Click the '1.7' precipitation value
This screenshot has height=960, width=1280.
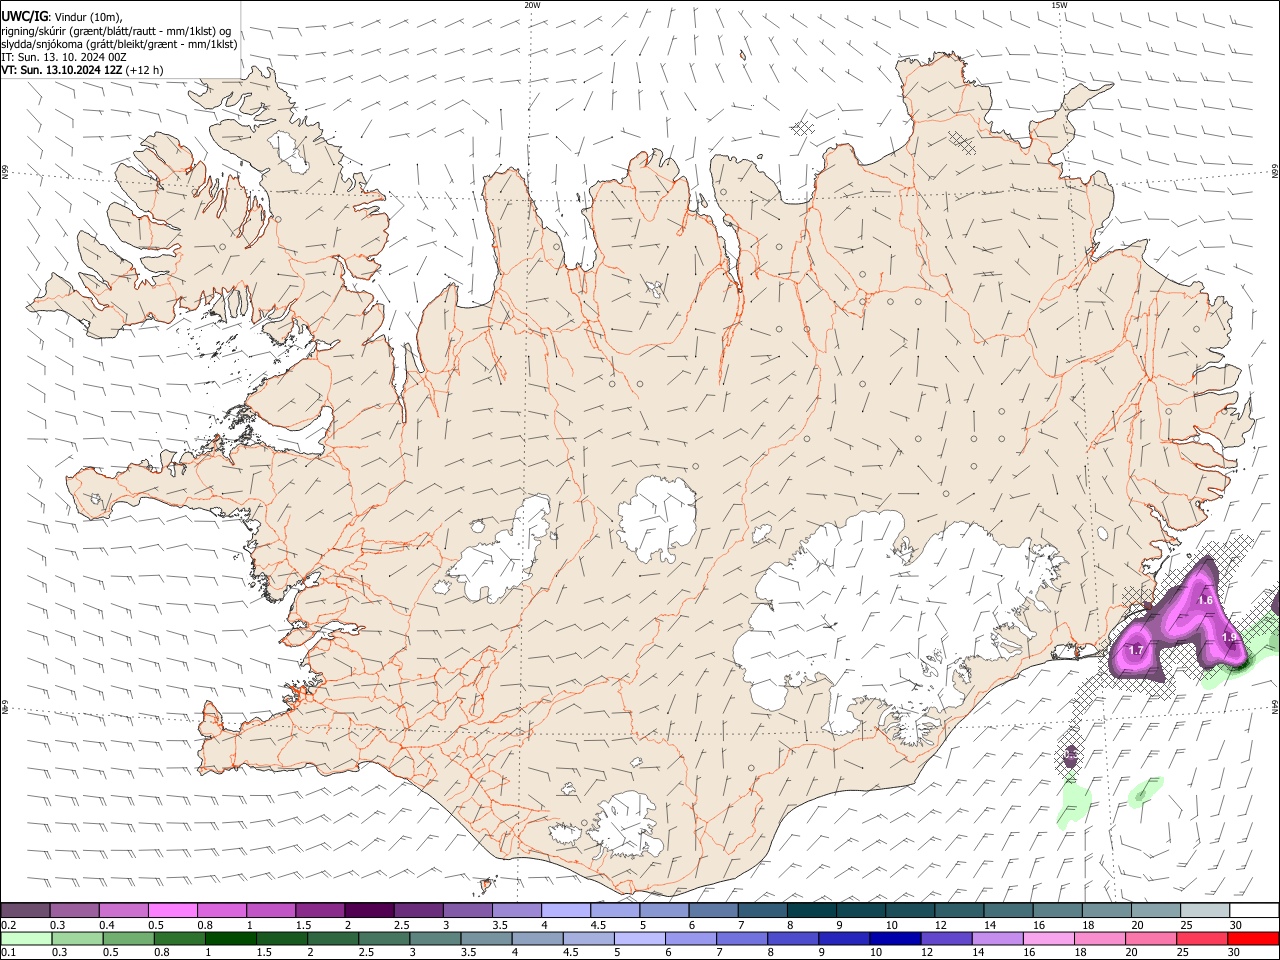tap(1136, 650)
